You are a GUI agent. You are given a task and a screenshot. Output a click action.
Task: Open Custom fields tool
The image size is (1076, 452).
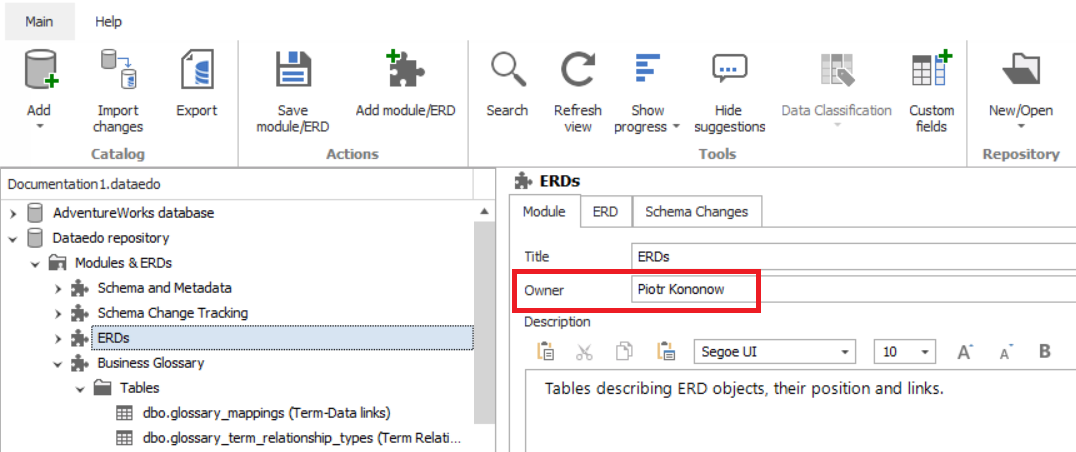(931, 72)
